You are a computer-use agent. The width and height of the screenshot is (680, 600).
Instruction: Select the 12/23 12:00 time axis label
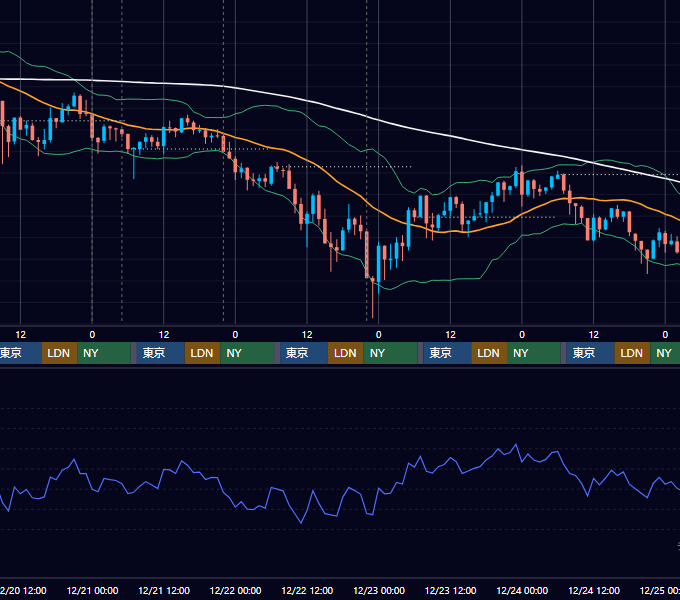coord(450,590)
